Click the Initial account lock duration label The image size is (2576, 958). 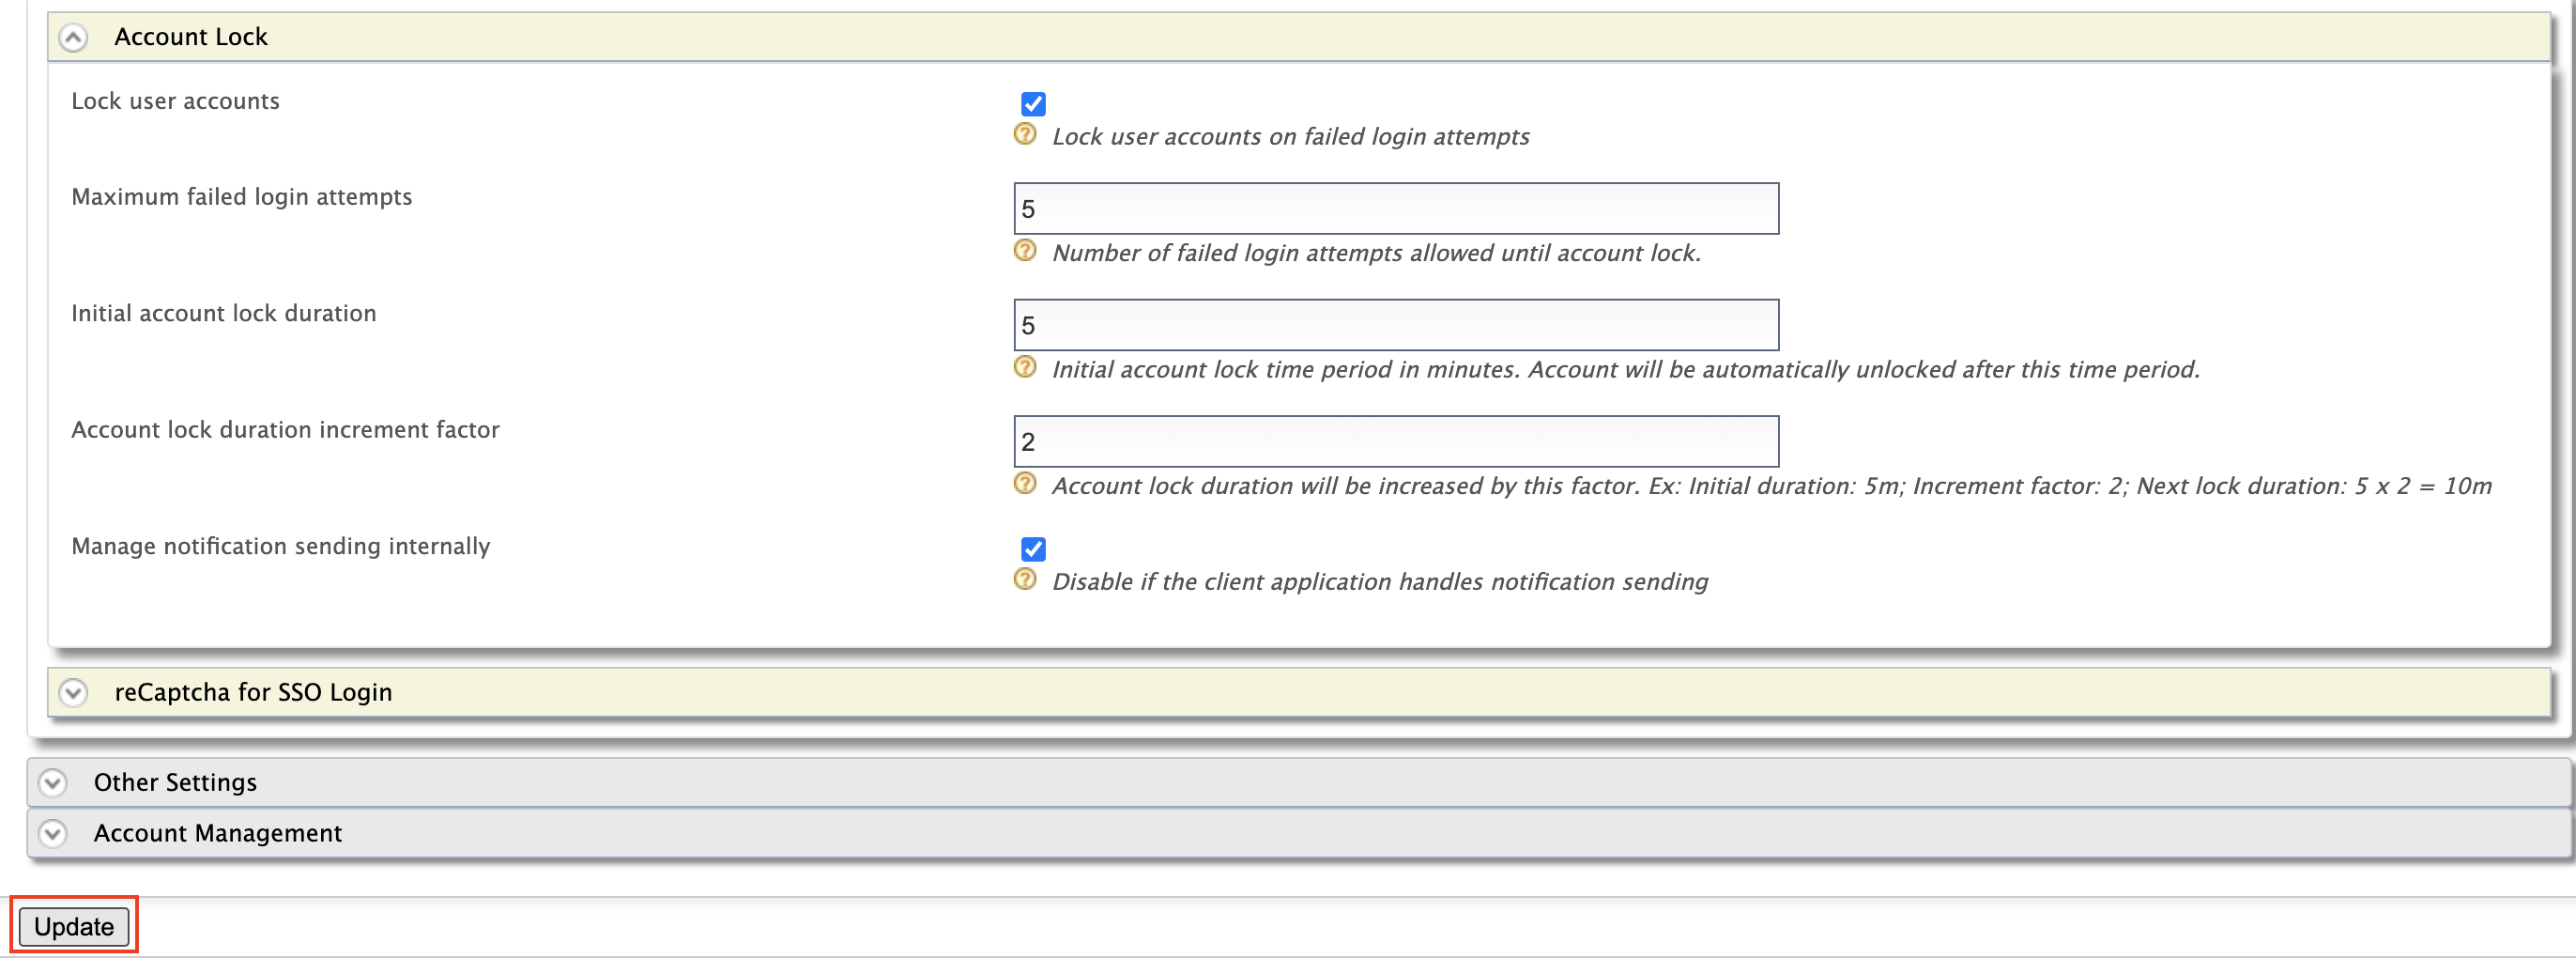(x=224, y=313)
